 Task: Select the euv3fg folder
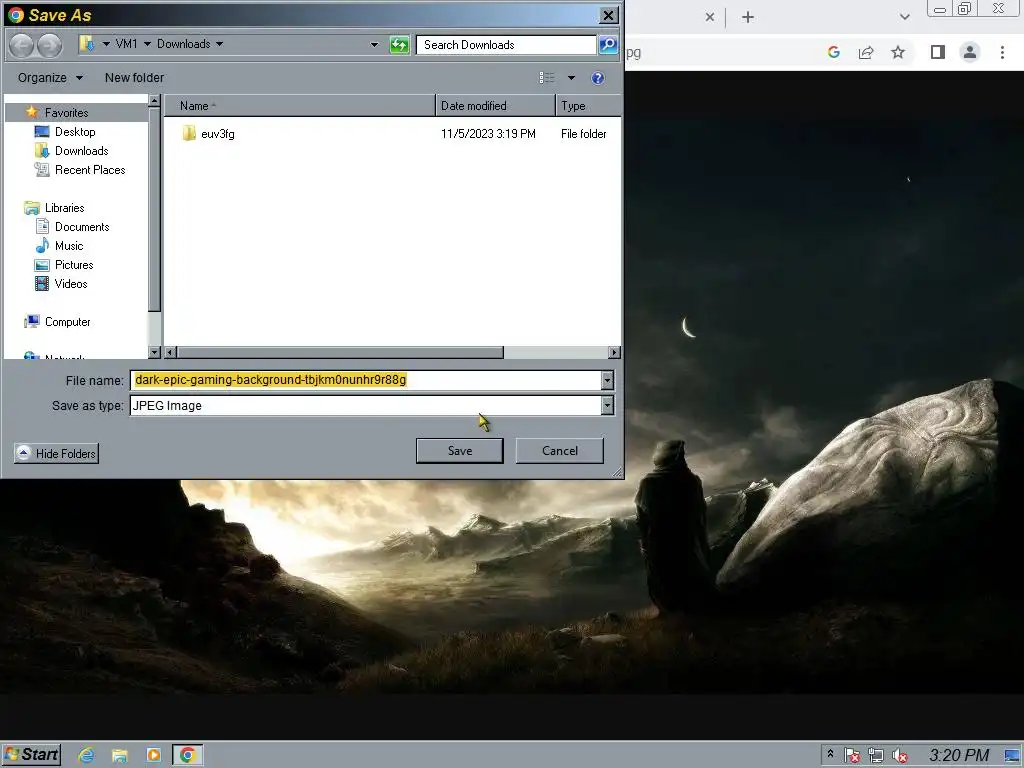[x=217, y=134]
